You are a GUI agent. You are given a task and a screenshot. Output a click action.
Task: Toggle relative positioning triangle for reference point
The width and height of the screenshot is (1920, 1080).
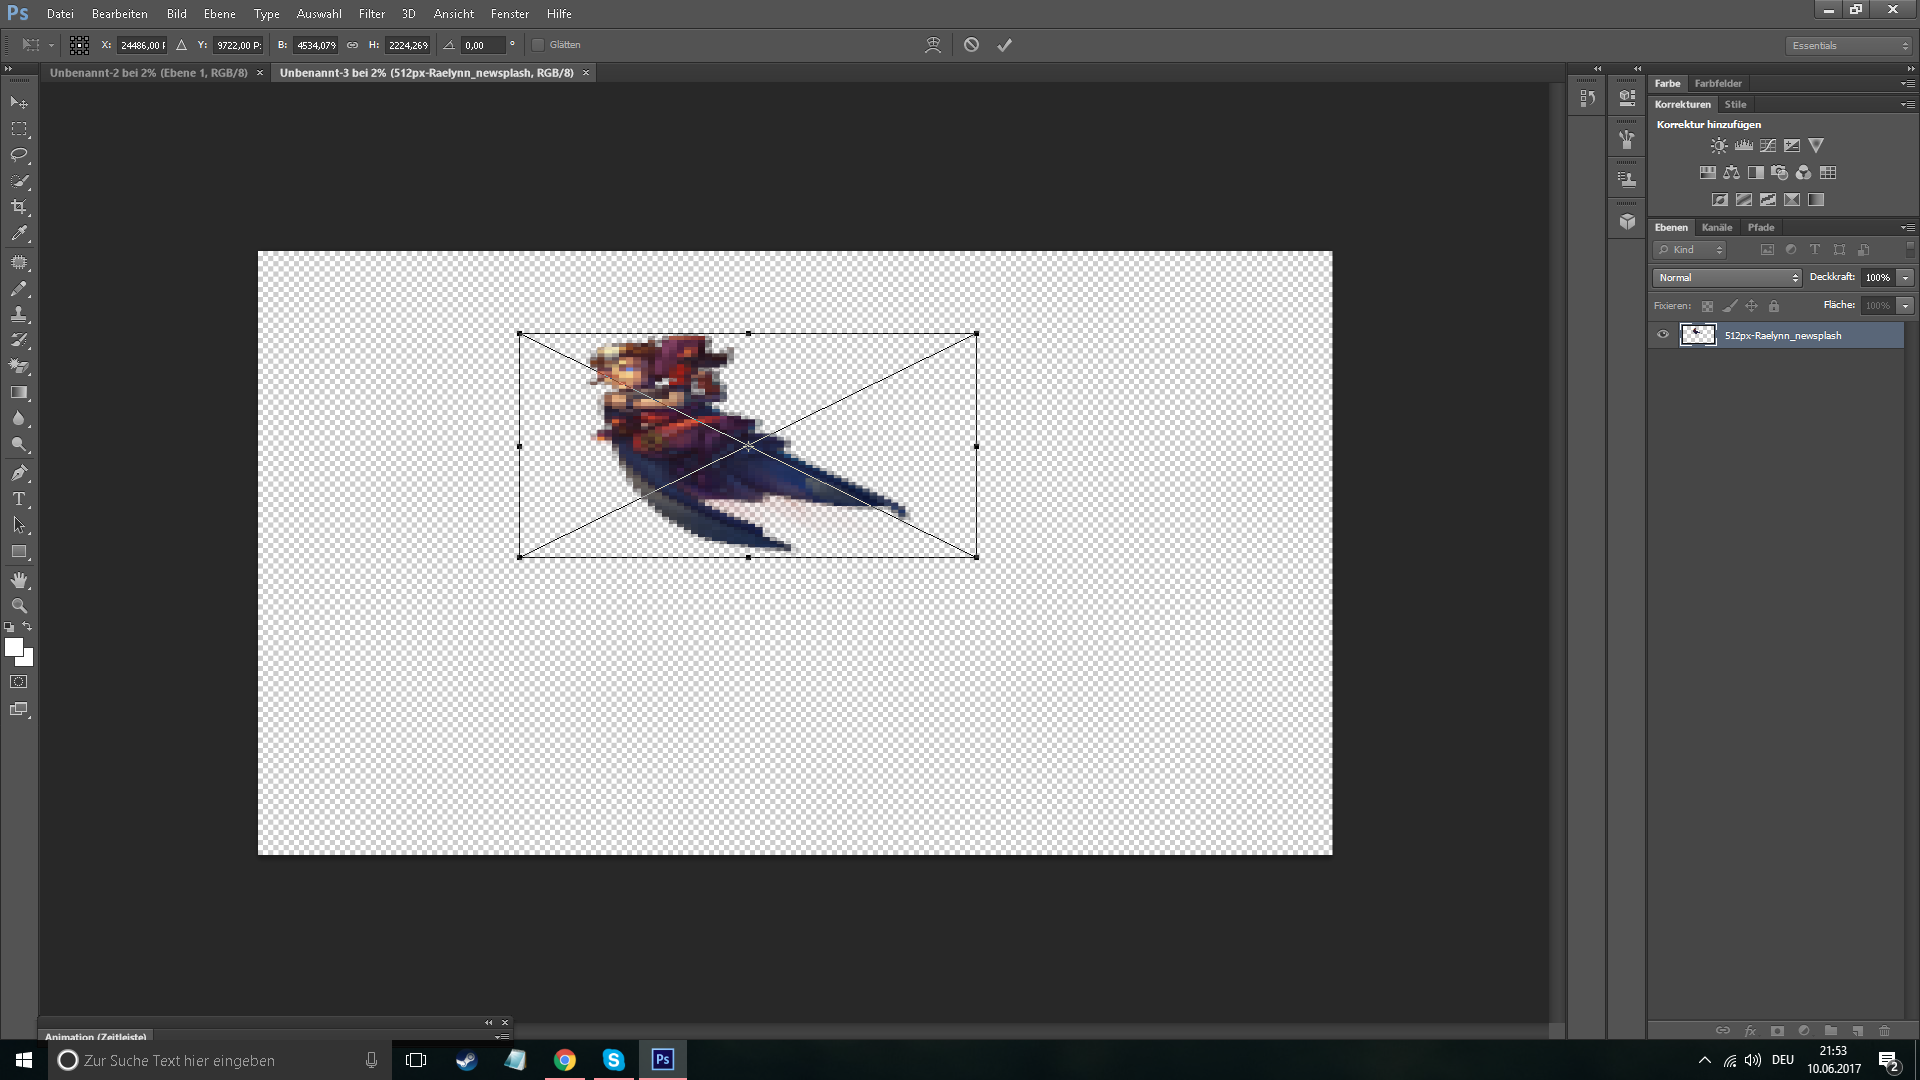(181, 45)
